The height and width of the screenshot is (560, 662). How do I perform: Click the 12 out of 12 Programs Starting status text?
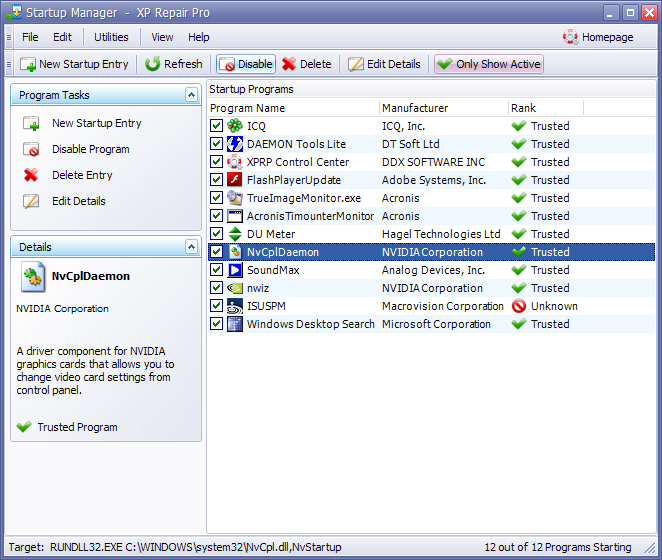558,547
